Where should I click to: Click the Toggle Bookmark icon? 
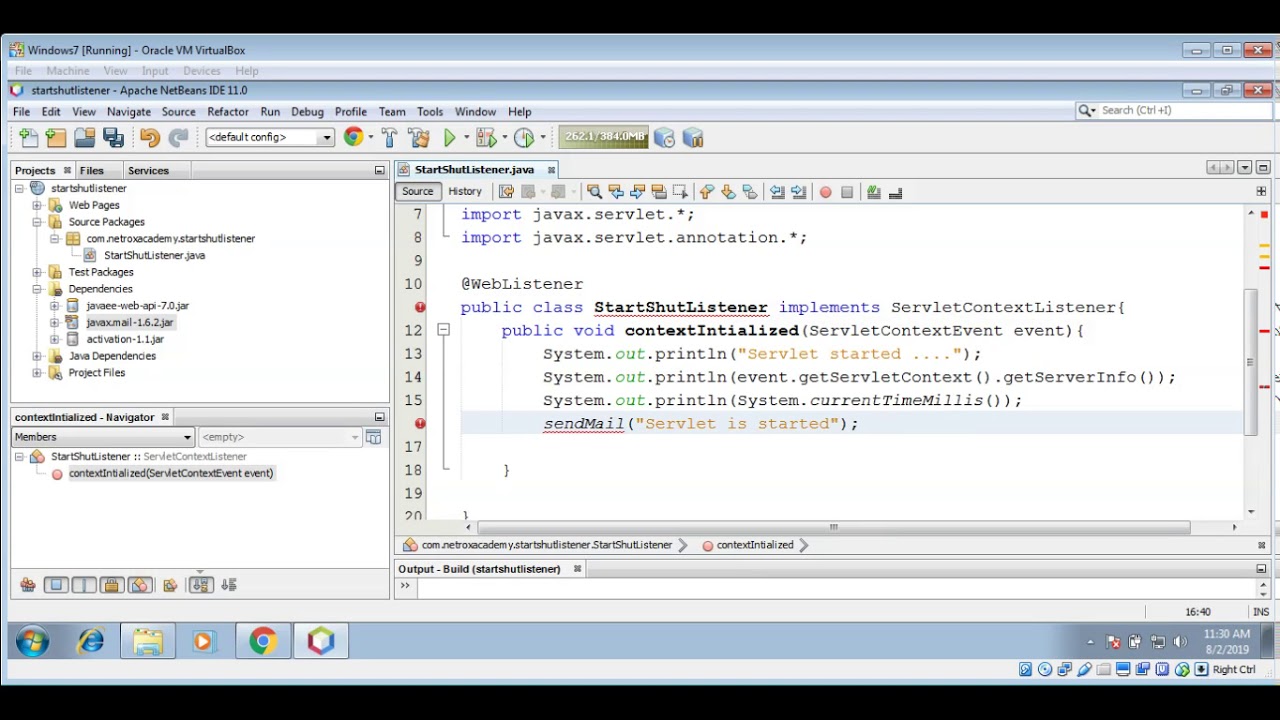point(750,192)
